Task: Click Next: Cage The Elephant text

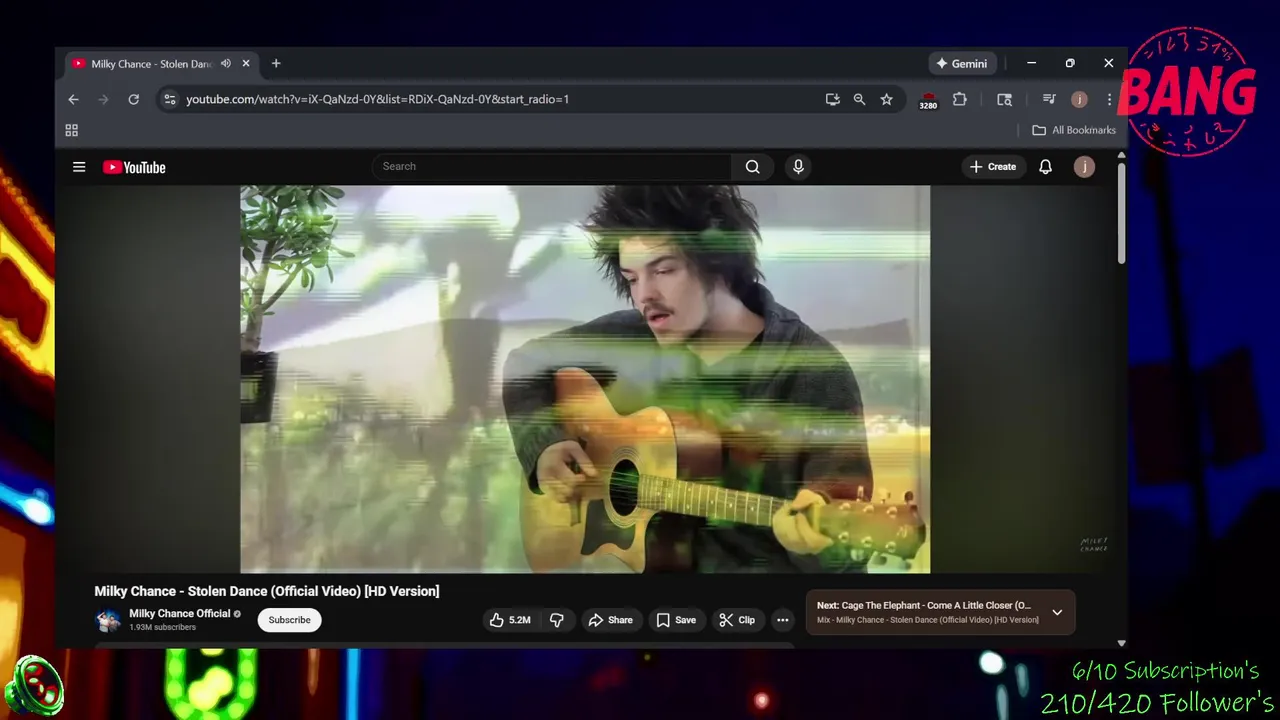Action: coord(923,605)
